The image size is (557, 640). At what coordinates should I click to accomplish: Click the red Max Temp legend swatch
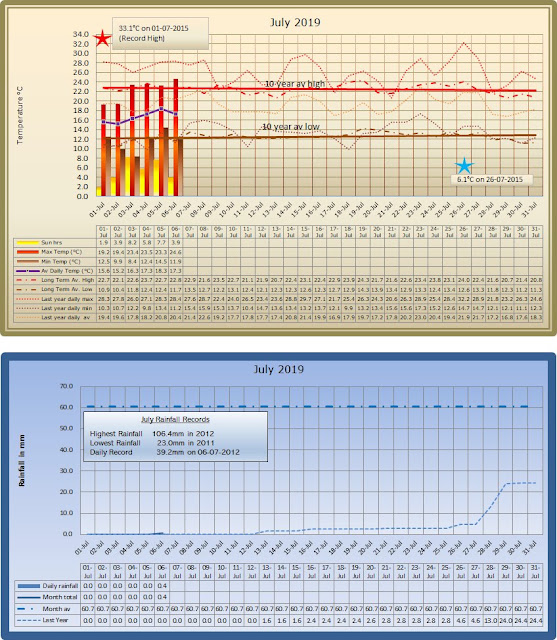coord(28,252)
